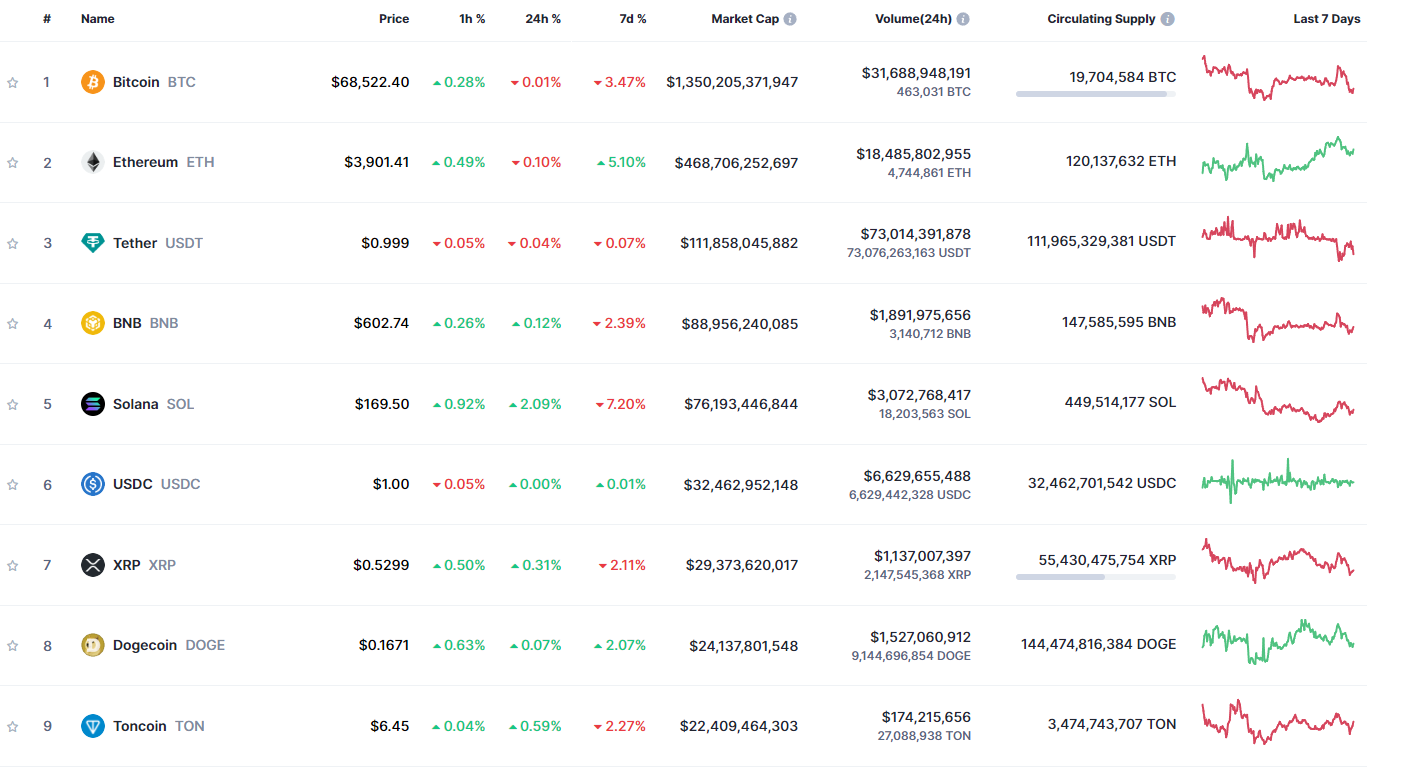Sort by 7d % column header
Viewport: 1424px width, 771px height.
(x=632, y=19)
